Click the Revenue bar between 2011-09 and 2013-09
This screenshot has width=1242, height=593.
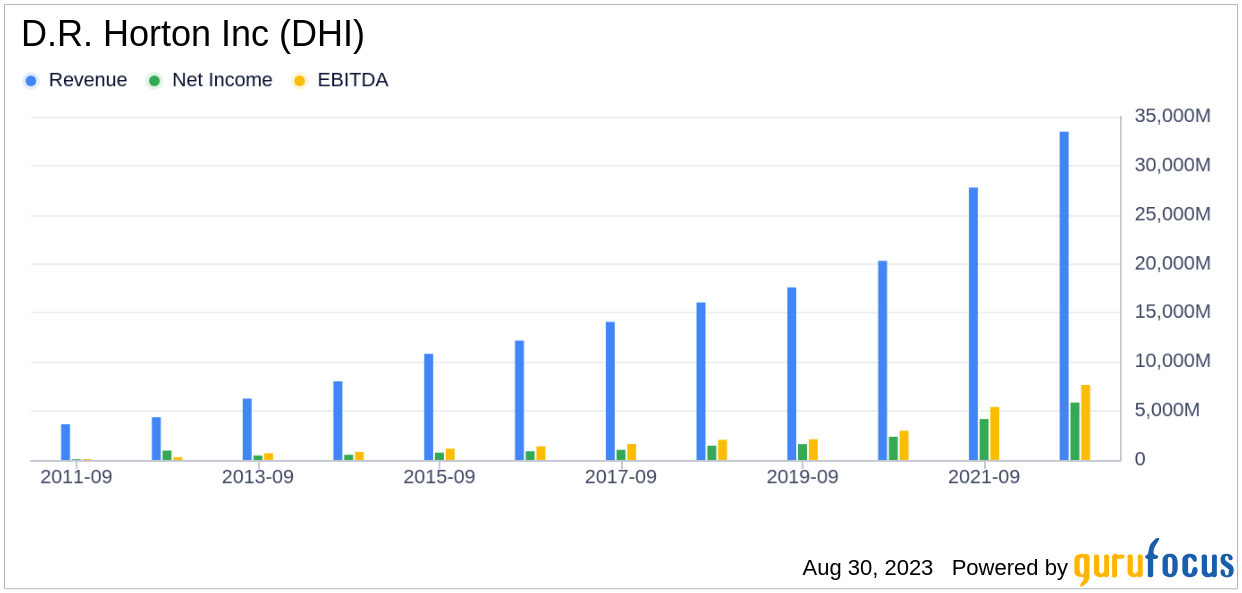point(156,439)
